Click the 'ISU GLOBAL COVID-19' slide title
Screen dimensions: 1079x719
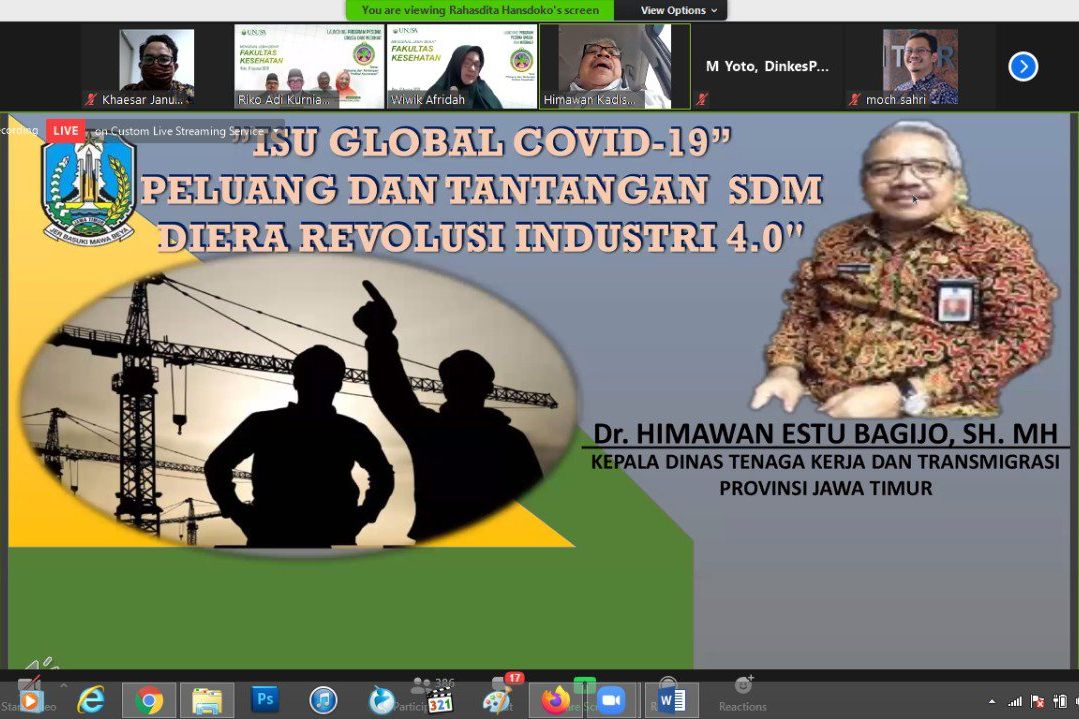[x=482, y=142]
